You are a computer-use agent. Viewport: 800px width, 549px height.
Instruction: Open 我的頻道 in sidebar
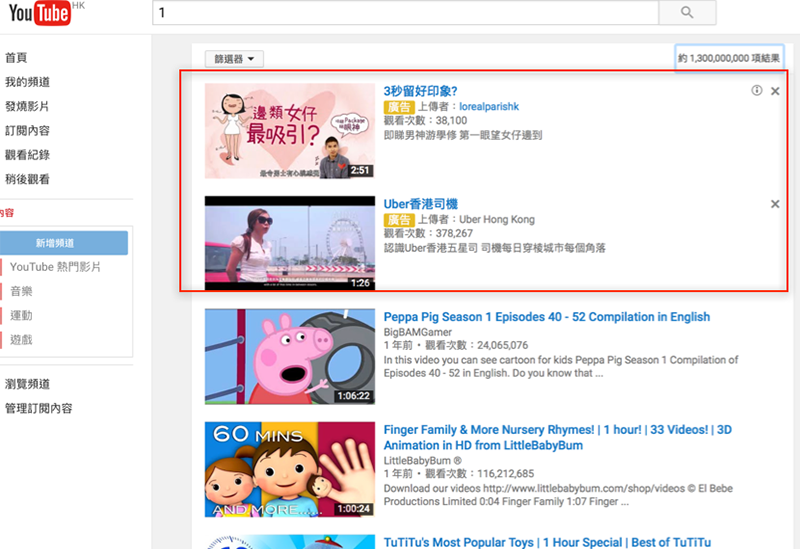(28, 82)
